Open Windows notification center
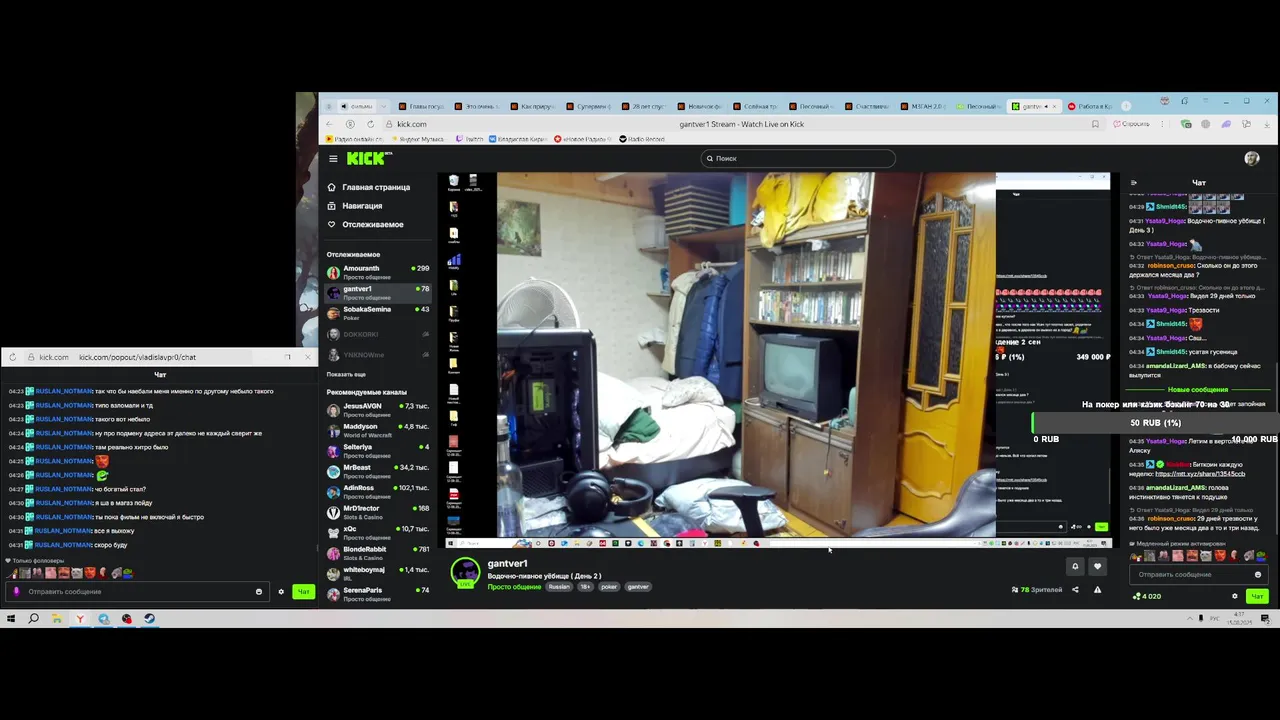Screen dimensions: 1280x720 click(1266, 619)
